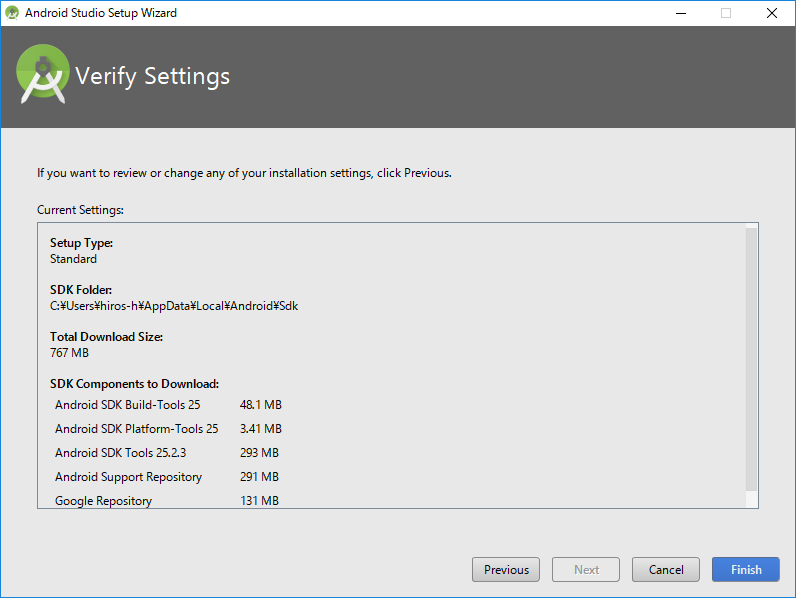Click the 767 MB total download size
The image size is (796, 598).
70,353
